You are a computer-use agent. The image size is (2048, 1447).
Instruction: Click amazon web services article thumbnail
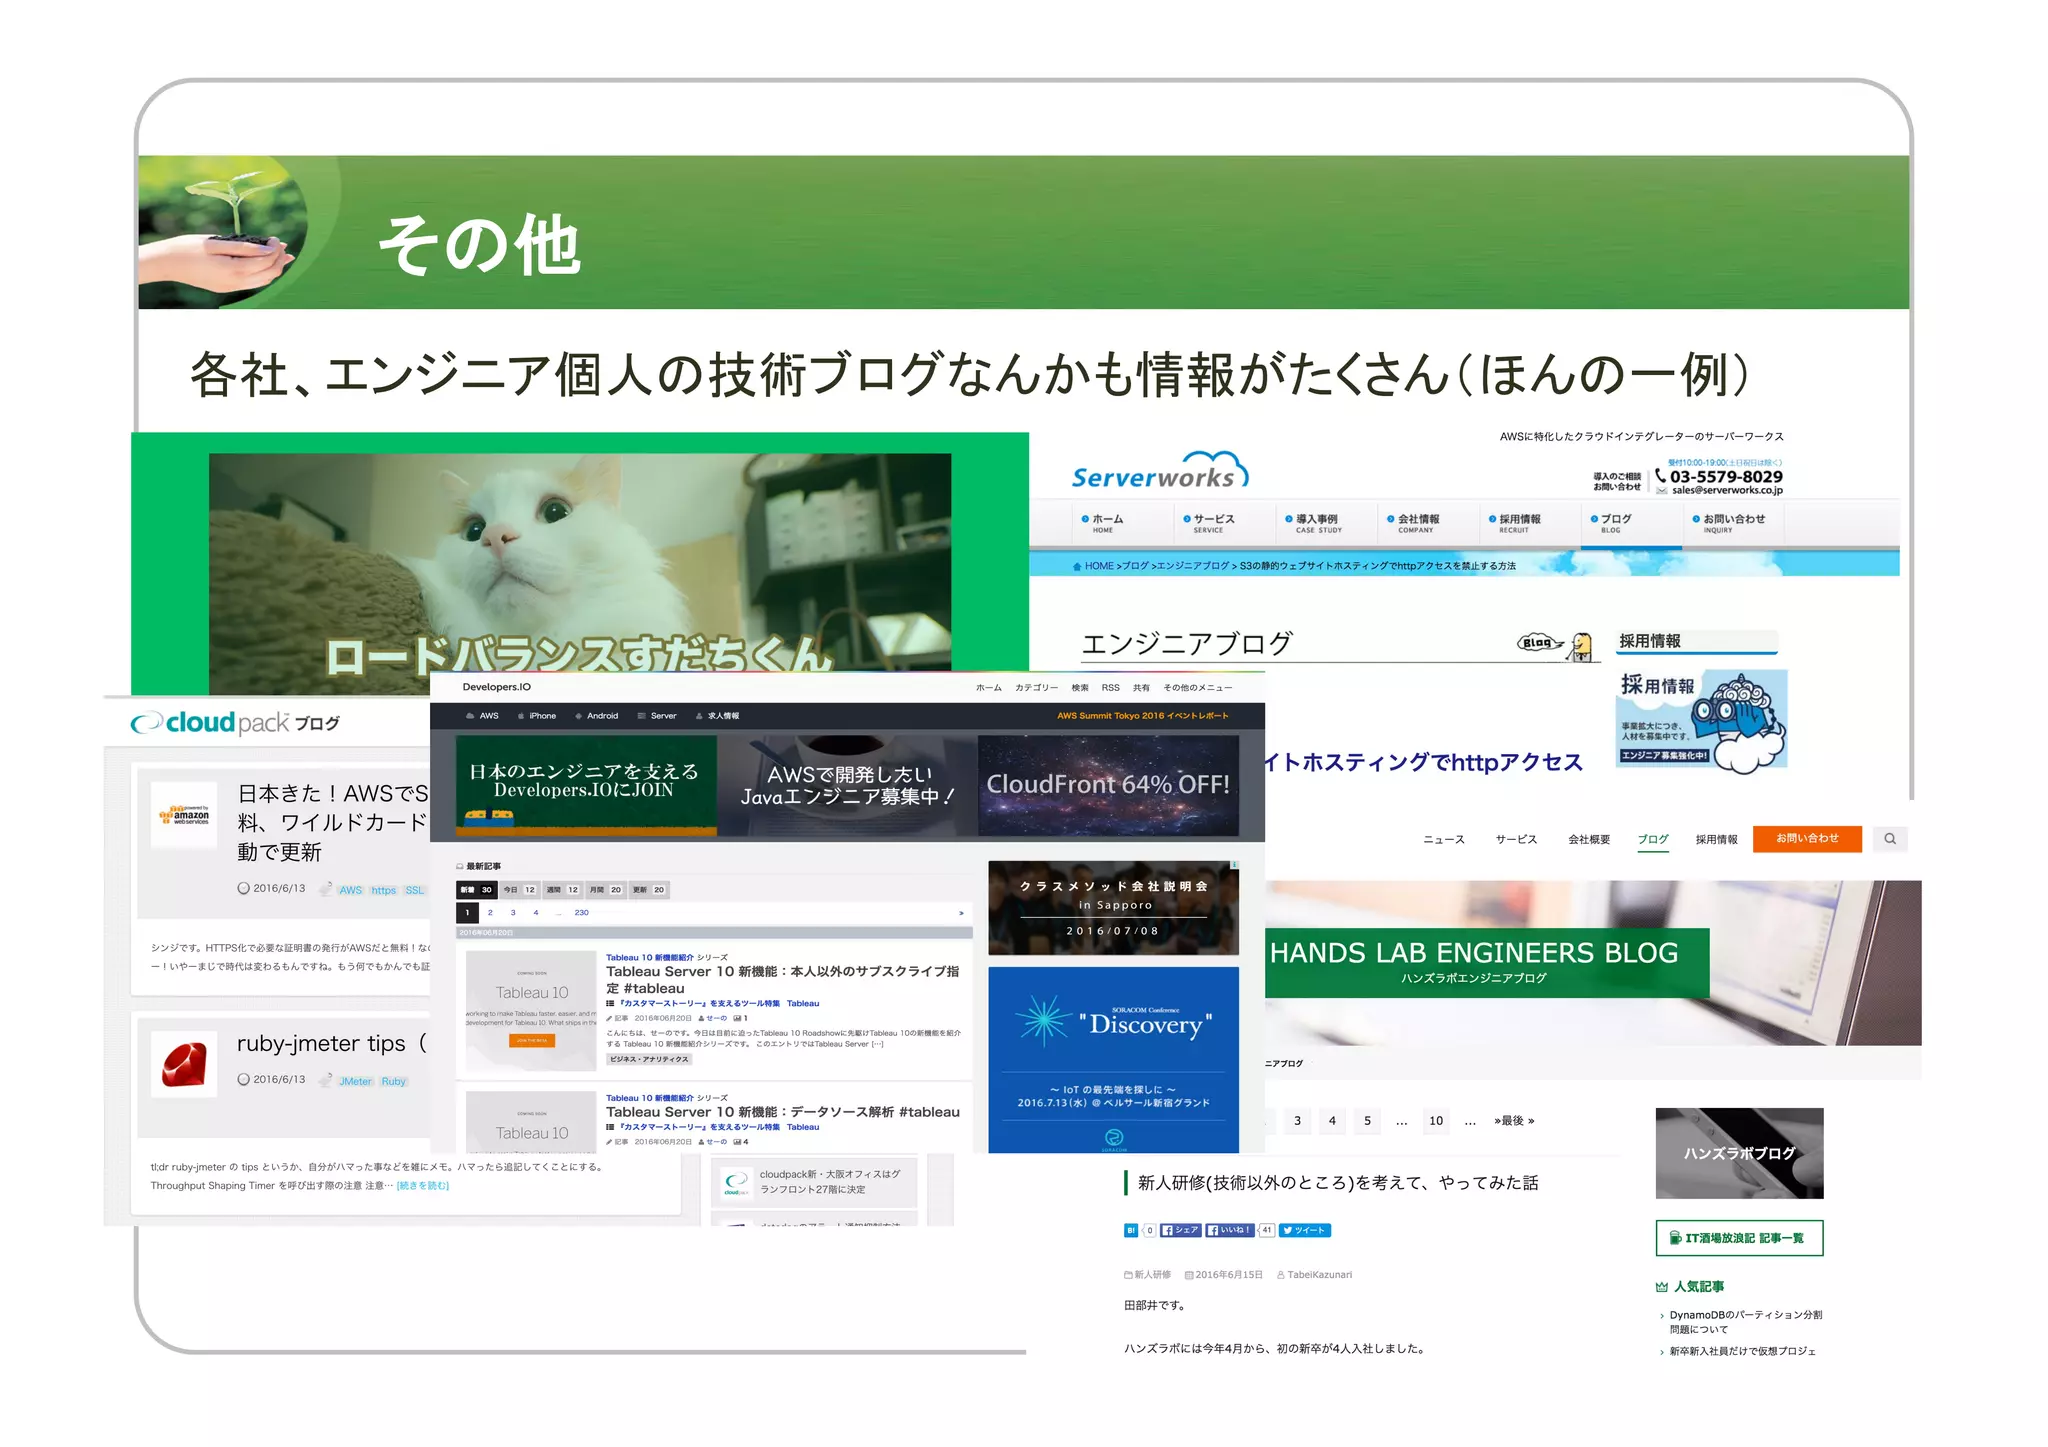tap(184, 815)
